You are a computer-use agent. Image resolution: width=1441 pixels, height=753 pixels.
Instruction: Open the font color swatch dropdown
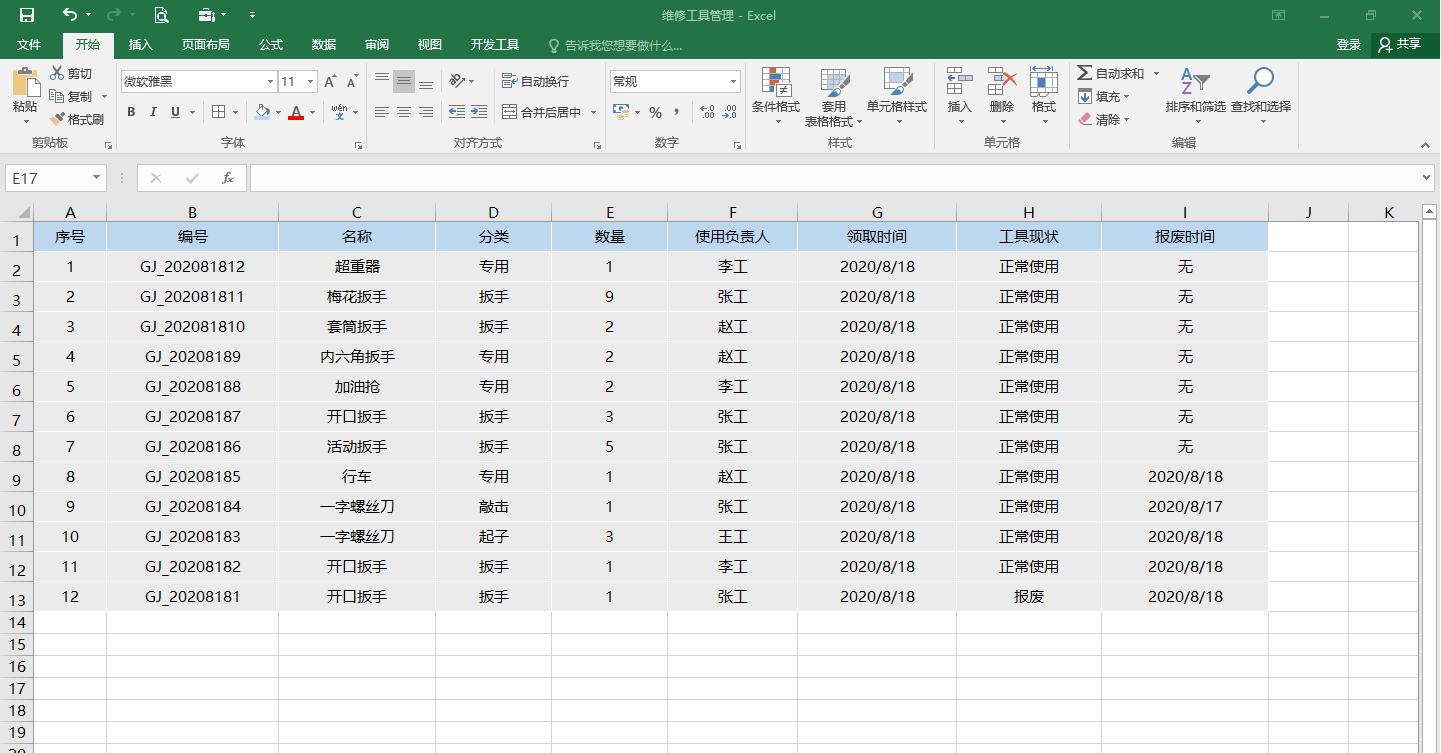click(x=311, y=113)
